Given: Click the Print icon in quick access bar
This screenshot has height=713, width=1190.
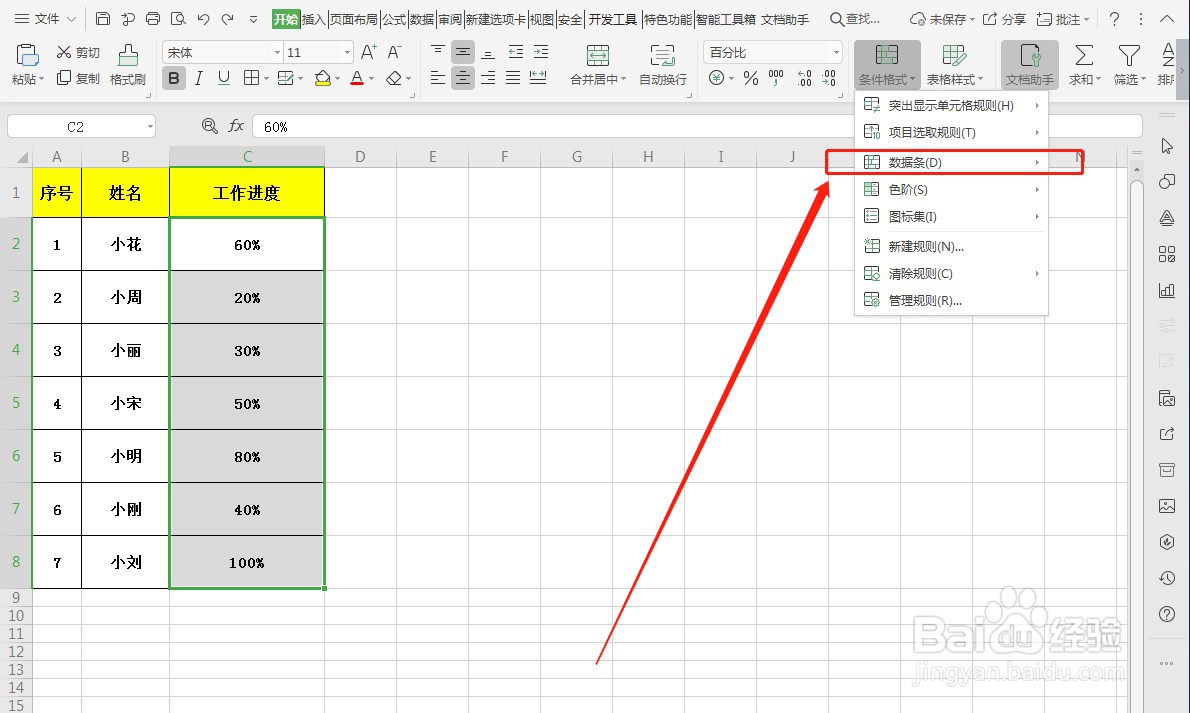Looking at the screenshot, I should (x=153, y=19).
